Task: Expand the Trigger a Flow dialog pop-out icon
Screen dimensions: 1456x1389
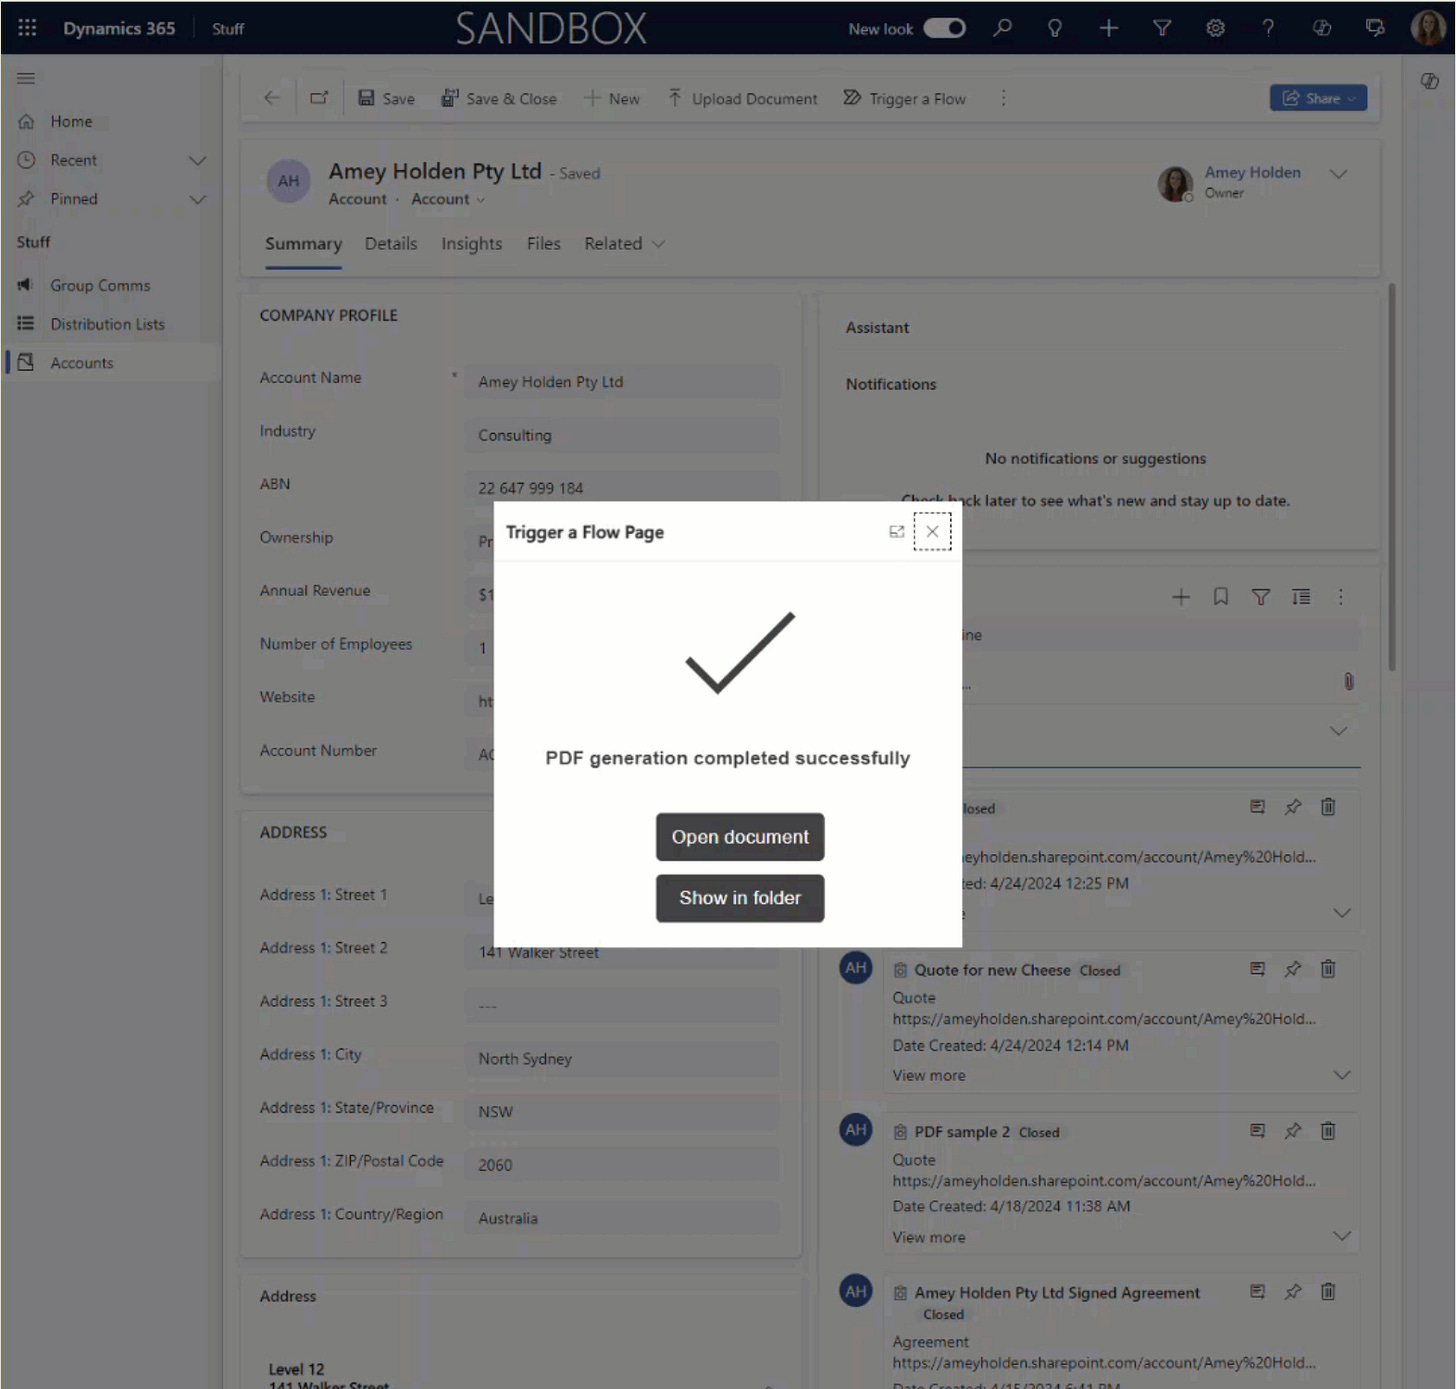Action: (896, 532)
